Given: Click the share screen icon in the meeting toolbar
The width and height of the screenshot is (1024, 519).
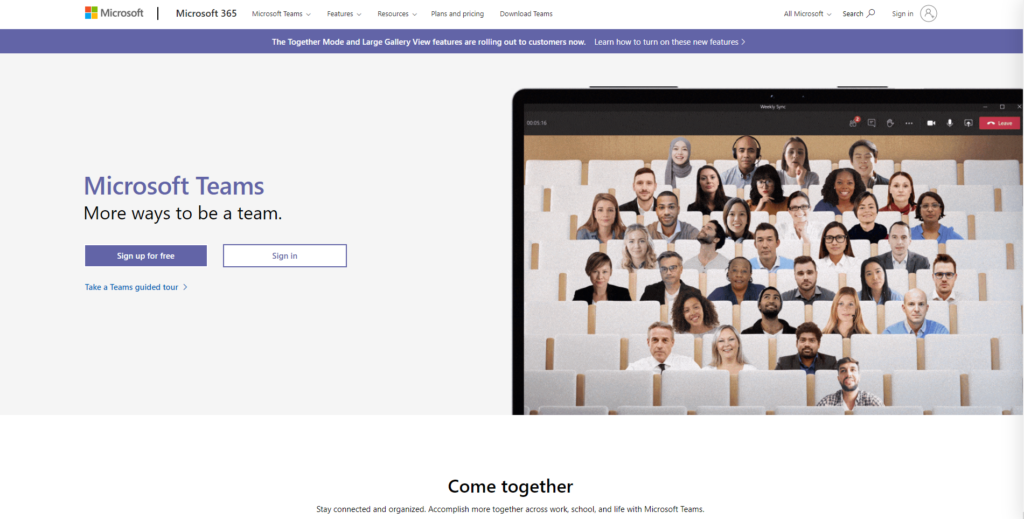Looking at the screenshot, I should 968,123.
